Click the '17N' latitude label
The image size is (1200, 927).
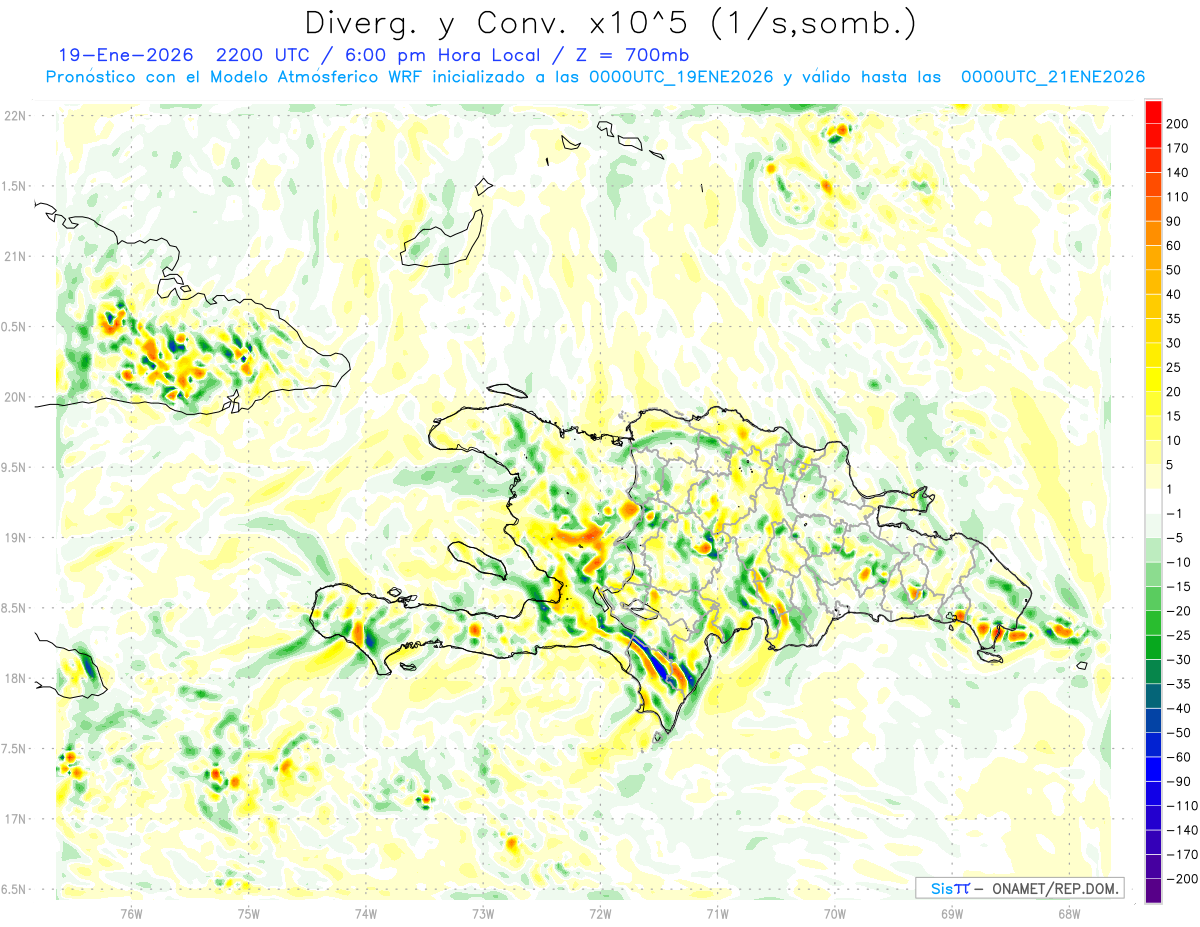[15, 819]
